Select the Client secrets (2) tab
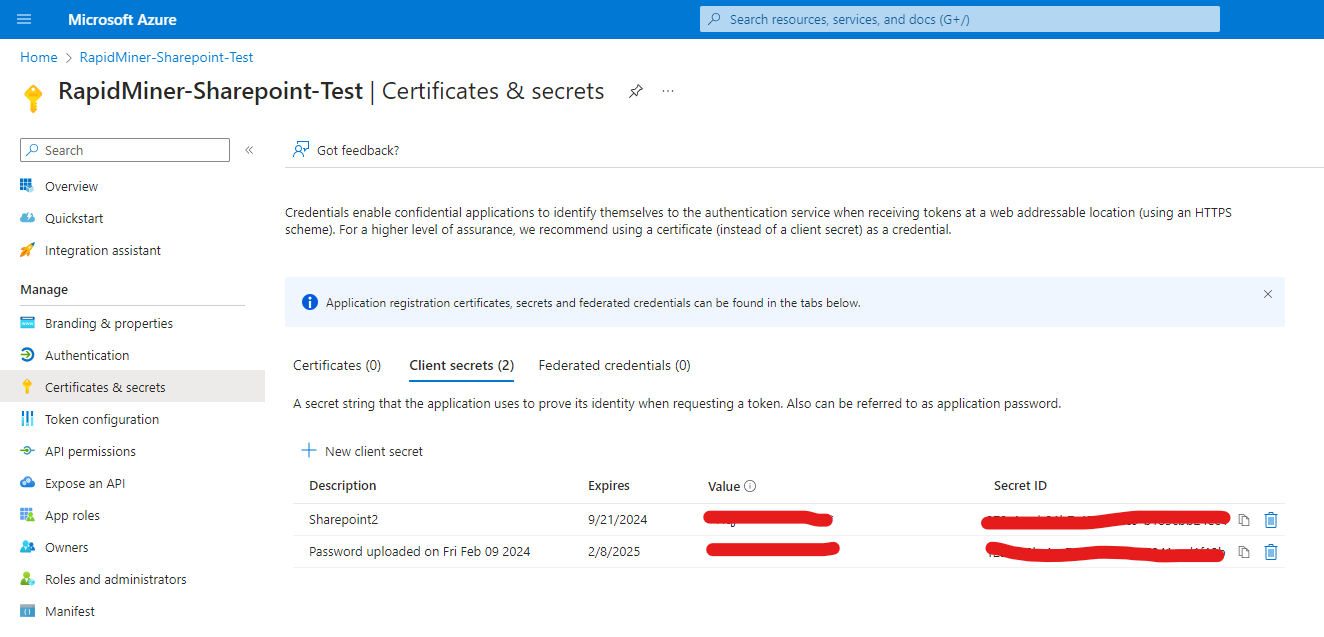Image resolution: width=1324 pixels, height=637 pixels. pos(461,365)
